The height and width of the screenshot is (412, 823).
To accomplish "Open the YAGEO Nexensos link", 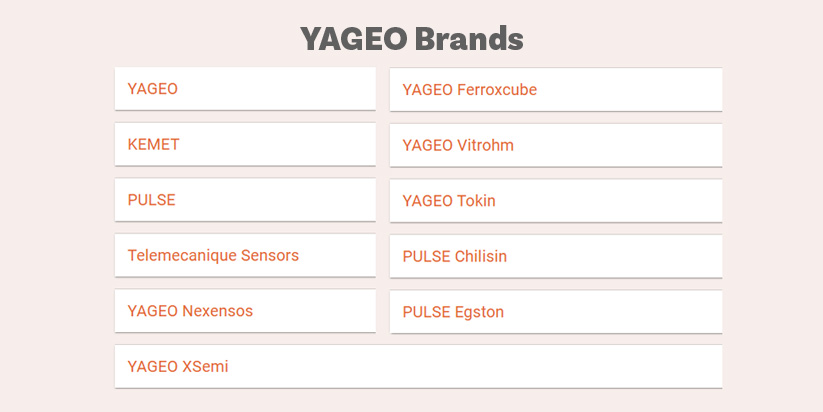I will pos(190,311).
